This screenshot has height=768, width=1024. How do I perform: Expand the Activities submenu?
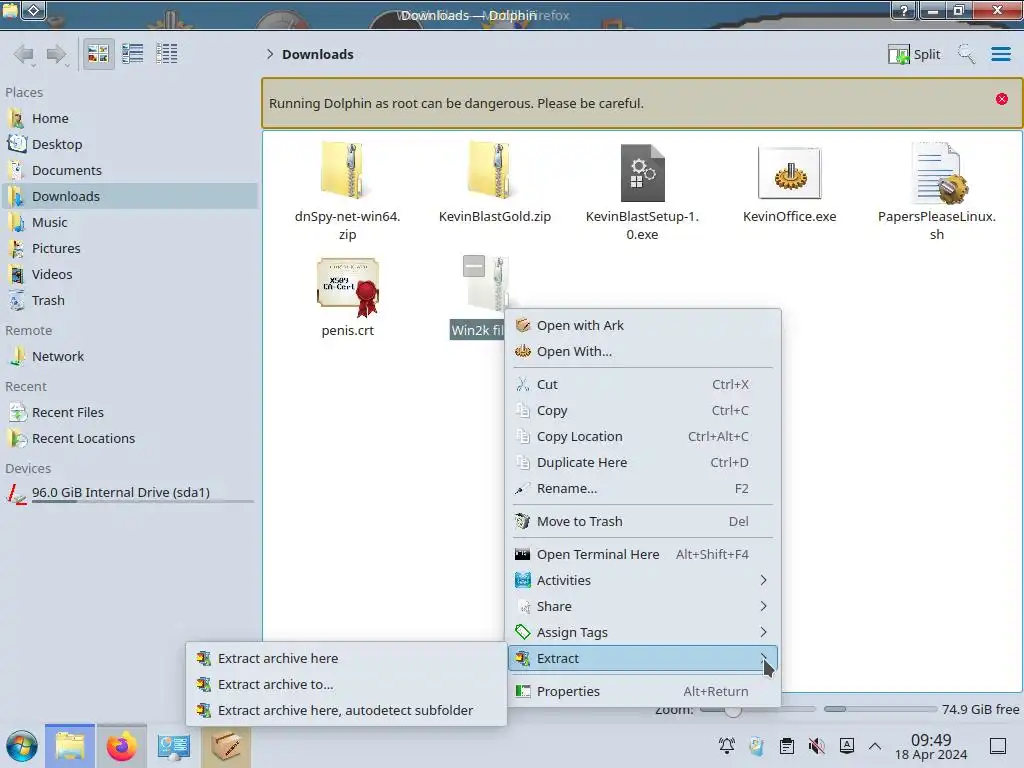coord(644,581)
